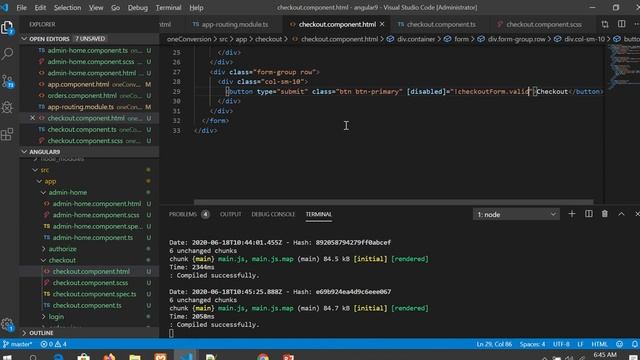Open errors and warnings status indicator
This screenshot has height=360, width=640.
[x=53, y=344]
